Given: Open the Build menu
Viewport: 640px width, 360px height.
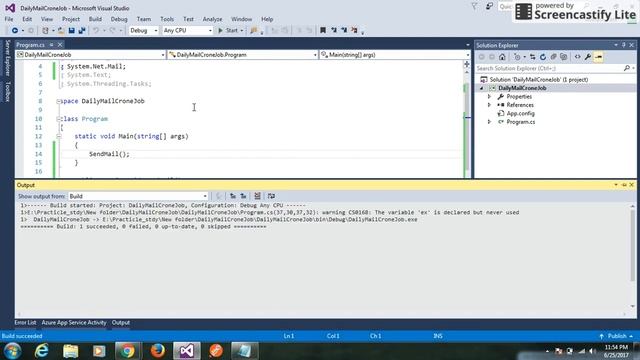Looking at the screenshot, I should [95, 19].
